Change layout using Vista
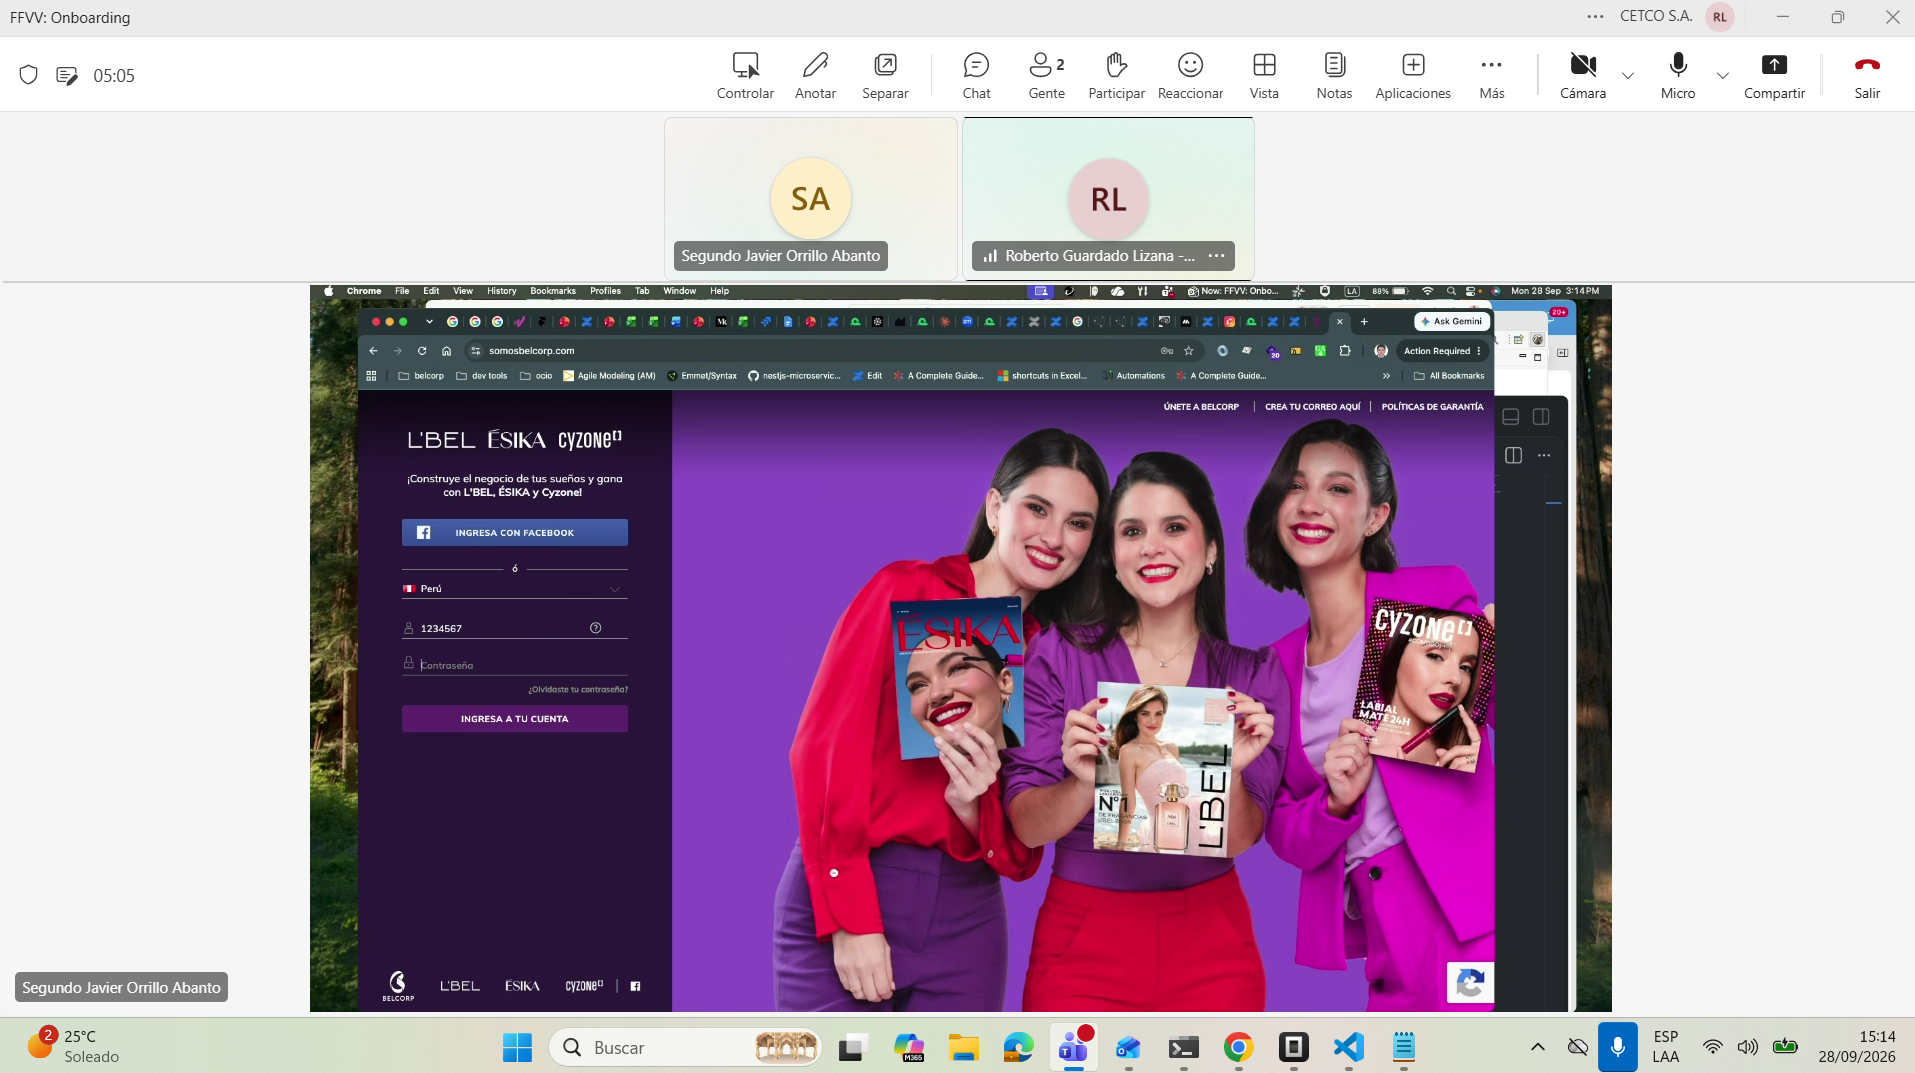 tap(1264, 76)
